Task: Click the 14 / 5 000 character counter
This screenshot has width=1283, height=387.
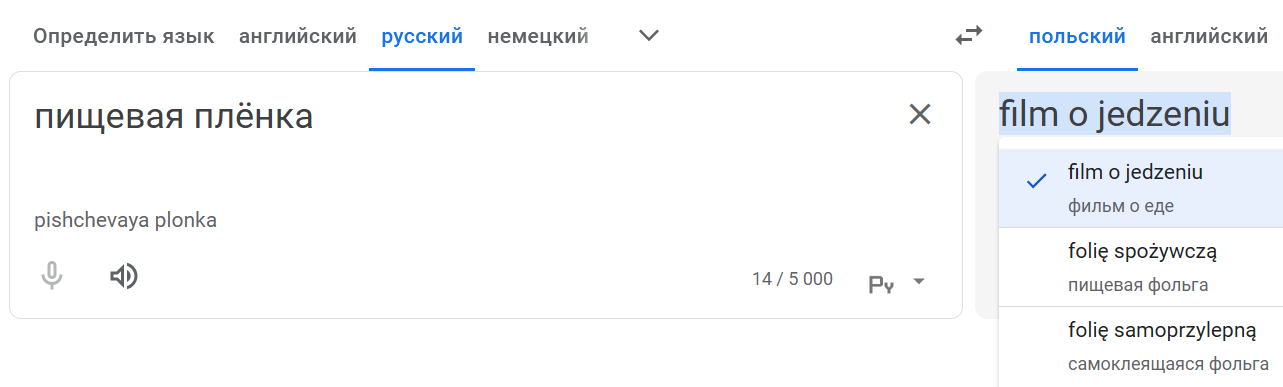Action: click(792, 279)
